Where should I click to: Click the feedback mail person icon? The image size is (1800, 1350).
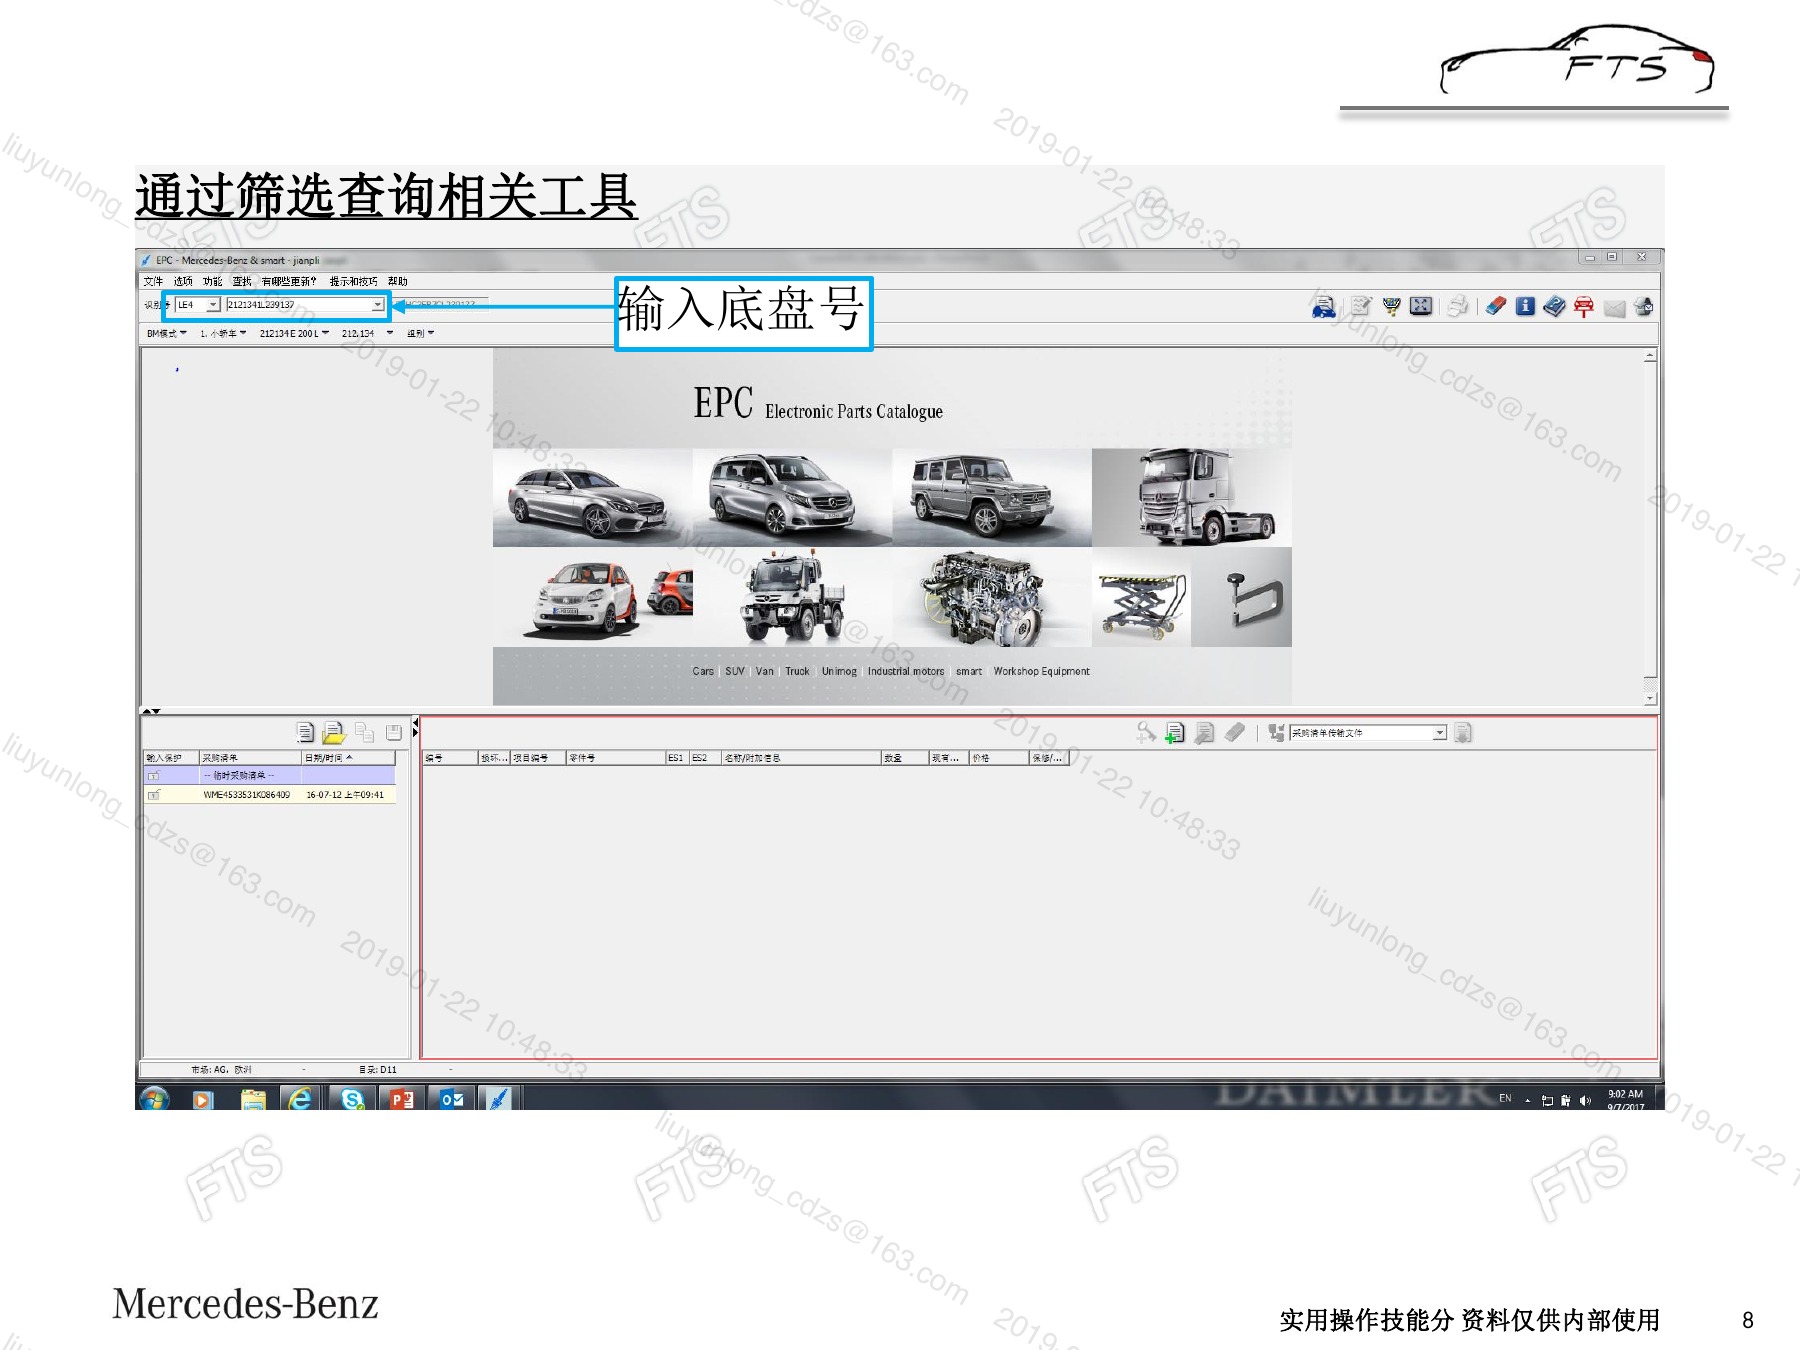point(1643,306)
